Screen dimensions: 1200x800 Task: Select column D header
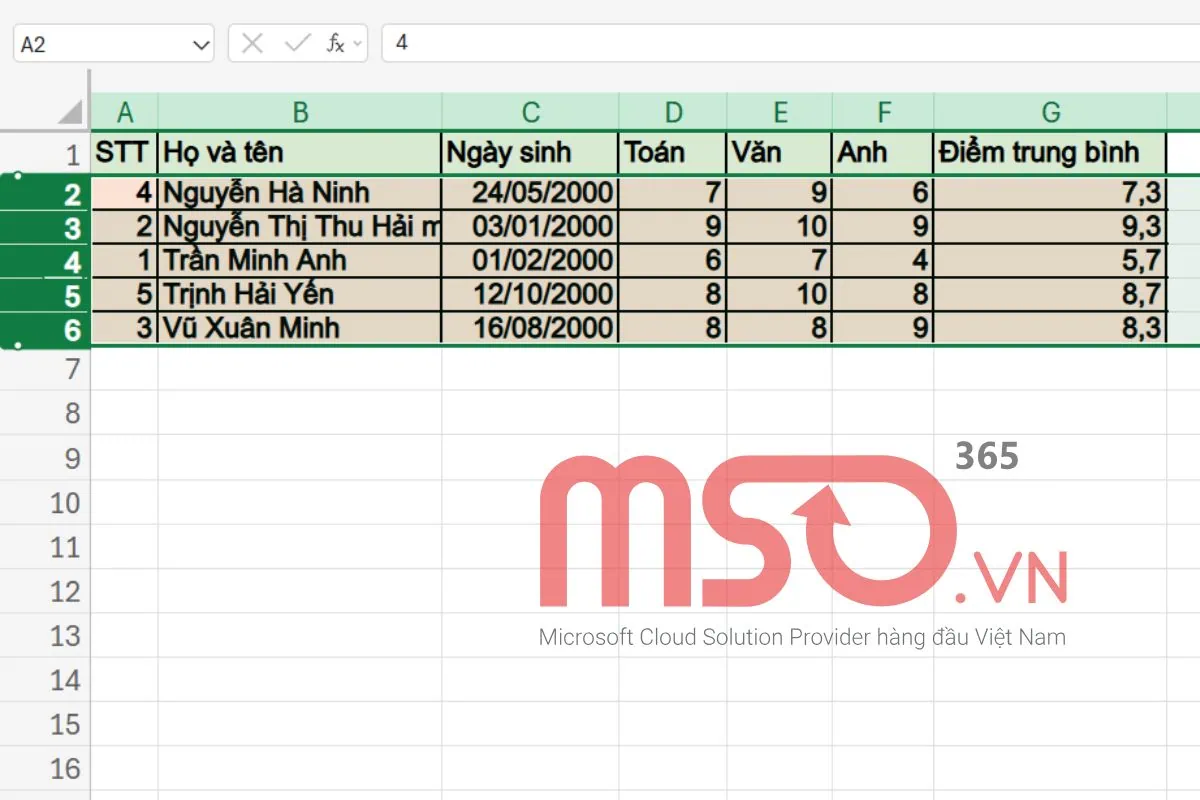[673, 112]
